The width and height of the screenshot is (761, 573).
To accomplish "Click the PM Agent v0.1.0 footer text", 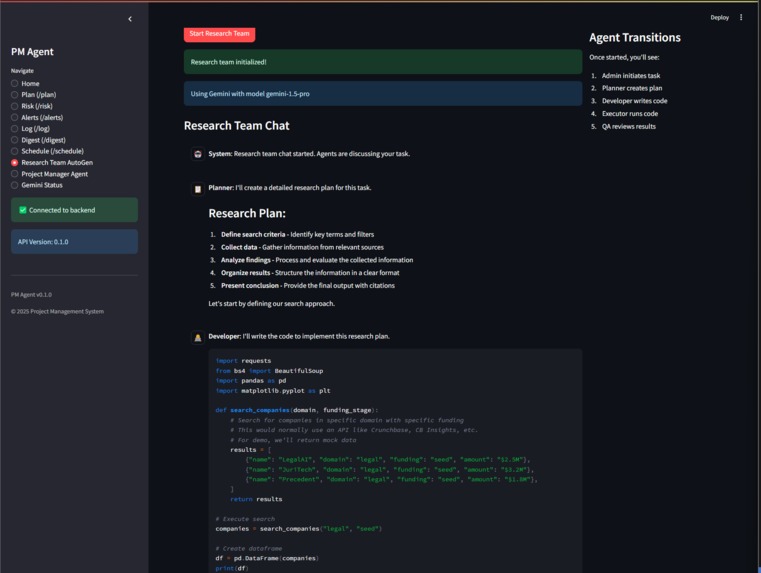I will pos(31,295).
